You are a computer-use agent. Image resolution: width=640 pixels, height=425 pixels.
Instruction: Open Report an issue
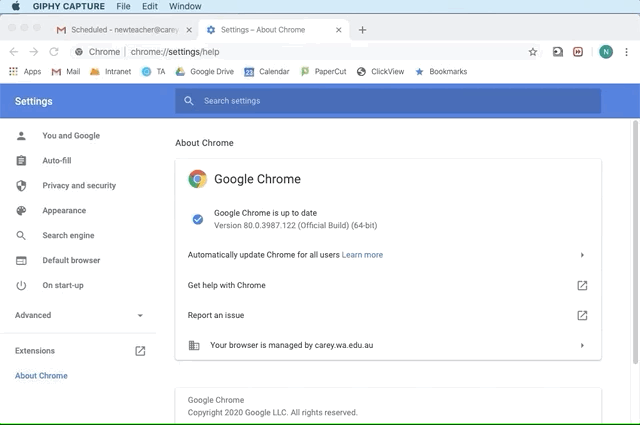click(388, 315)
